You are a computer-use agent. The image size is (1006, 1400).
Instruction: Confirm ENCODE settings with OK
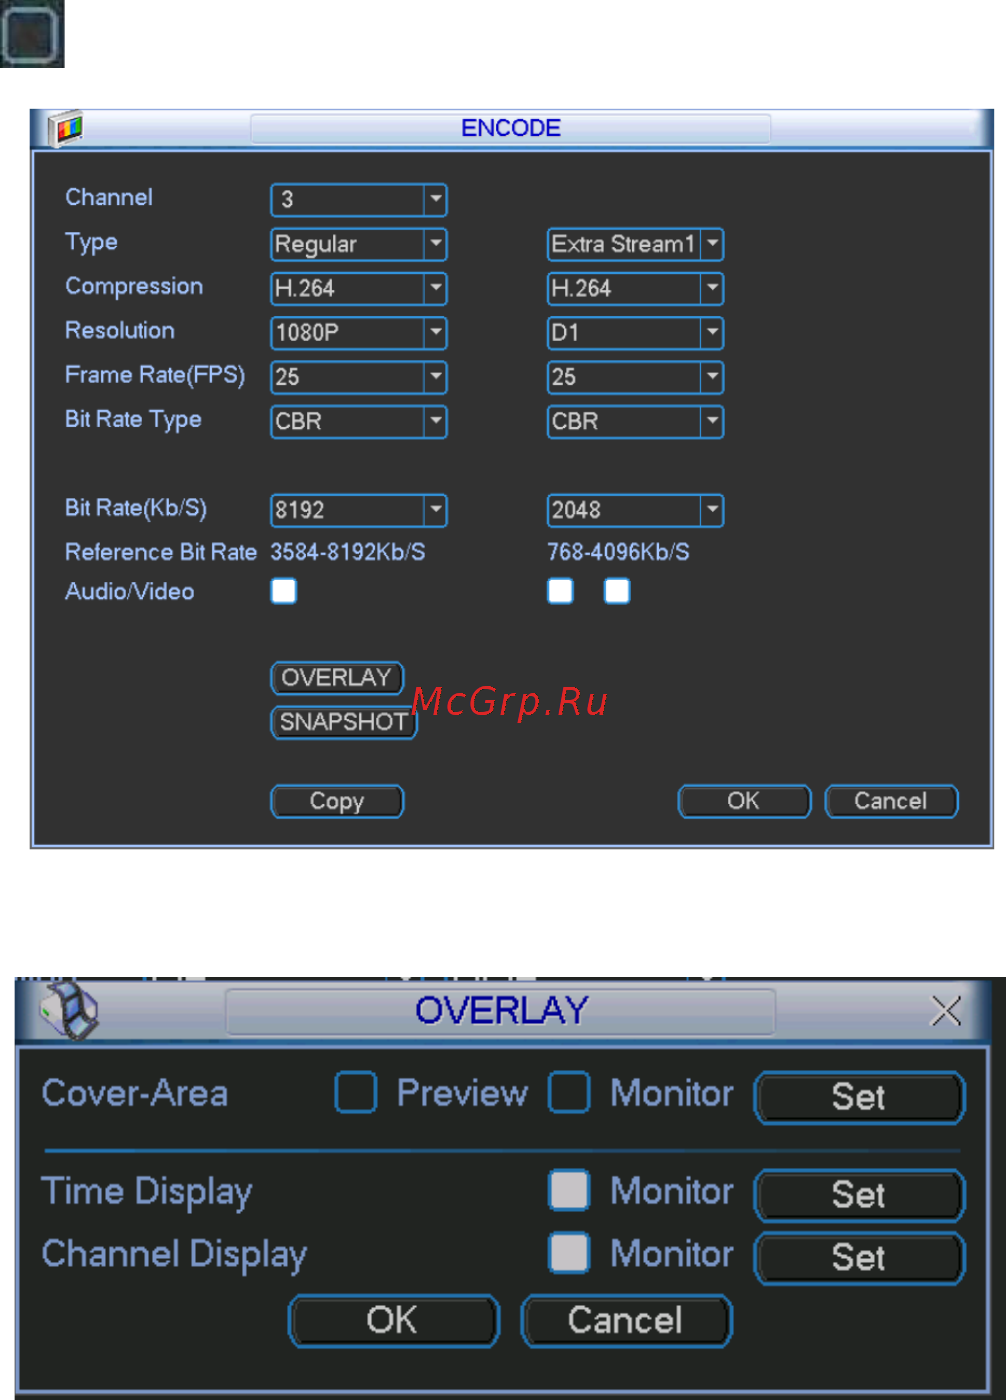(744, 801)
